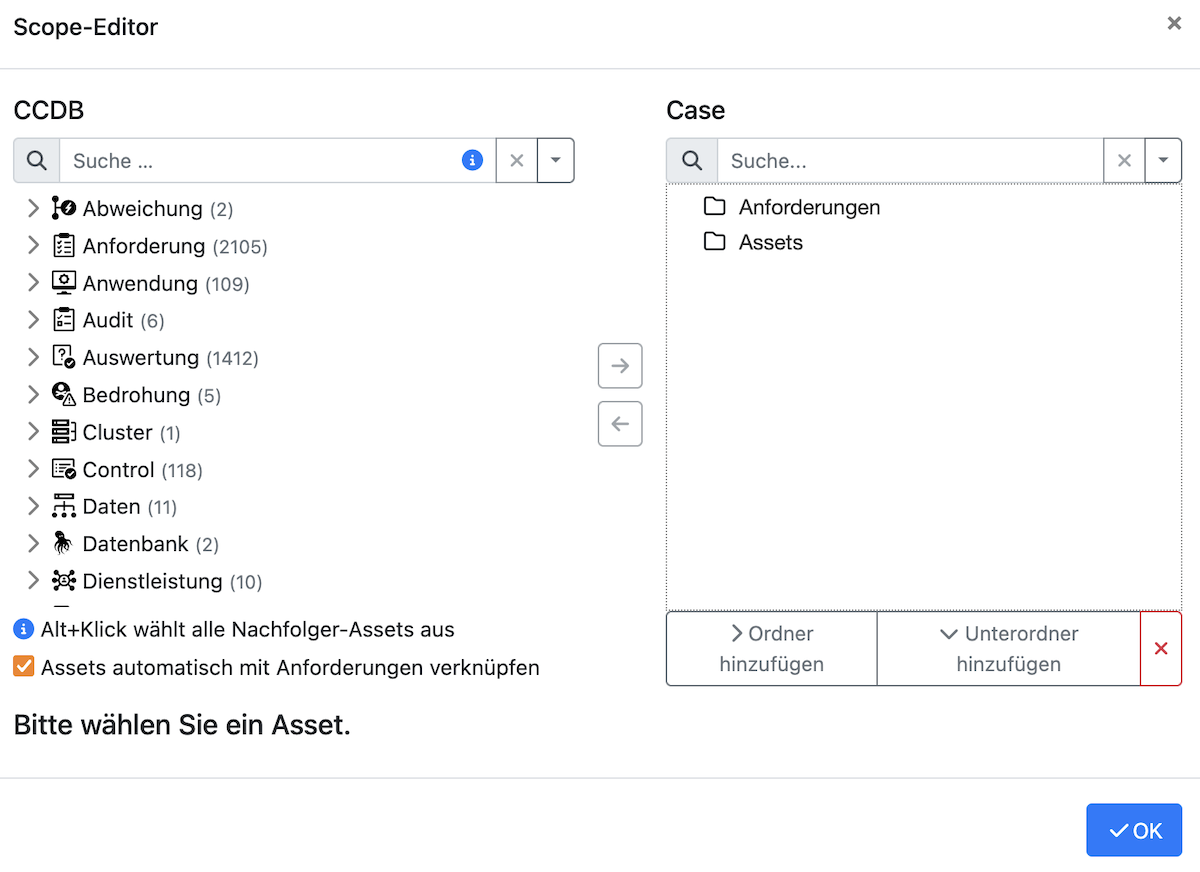Click the right arrow to transfer assets
The height and width of the screenshot is (872, 1200).
pos(620,366)
